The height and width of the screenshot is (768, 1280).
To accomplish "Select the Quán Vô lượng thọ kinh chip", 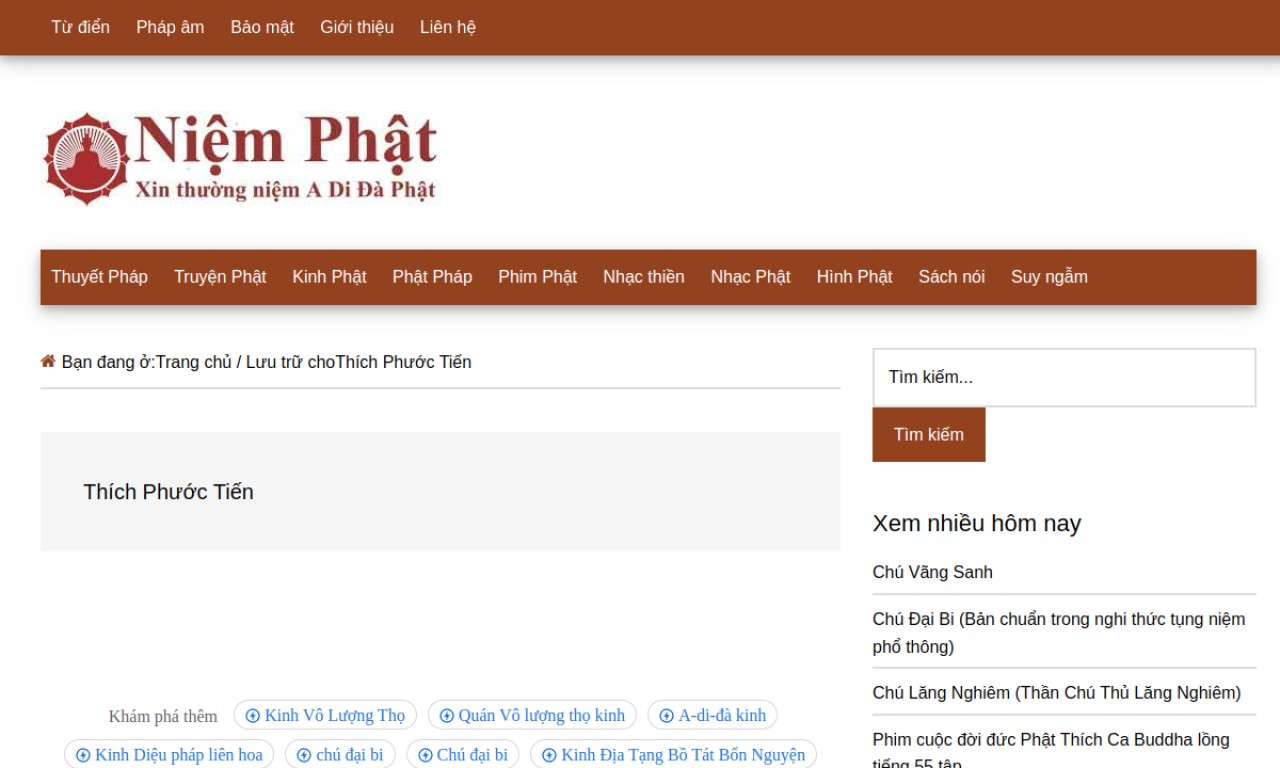I will 532,715.
